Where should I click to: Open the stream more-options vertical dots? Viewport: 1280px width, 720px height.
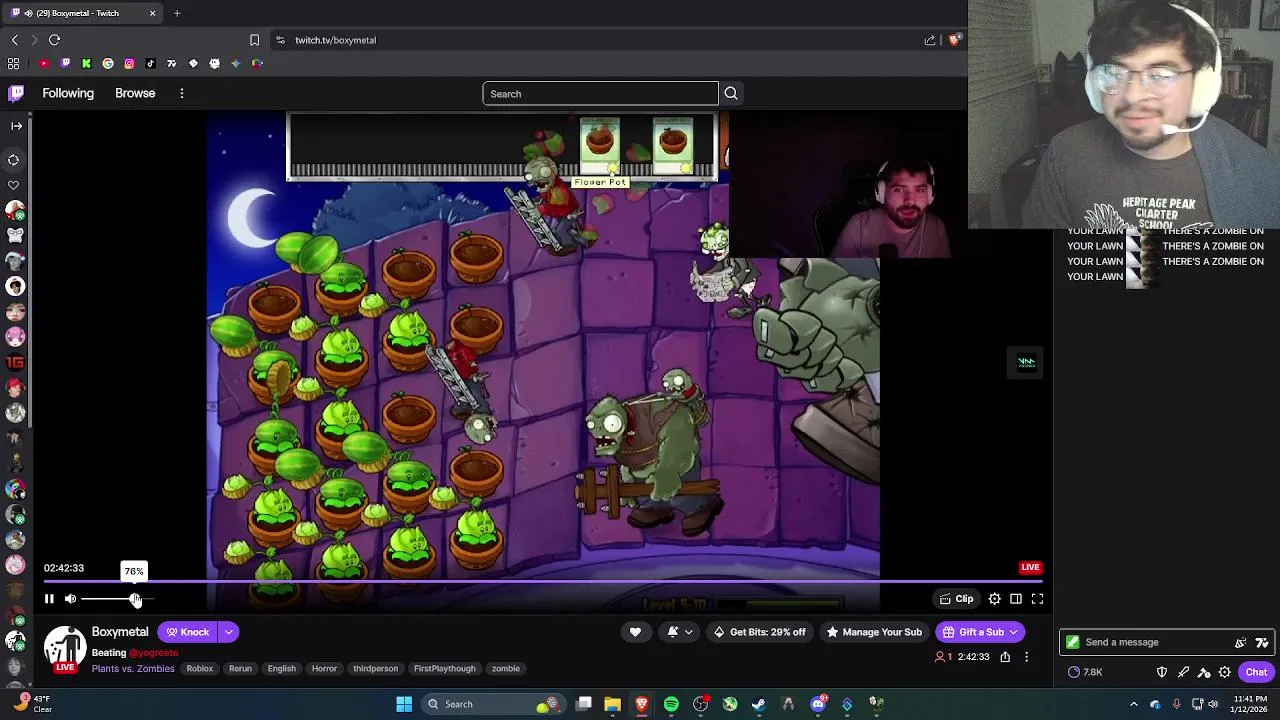pyautogui.click(x=1026, y=657)
